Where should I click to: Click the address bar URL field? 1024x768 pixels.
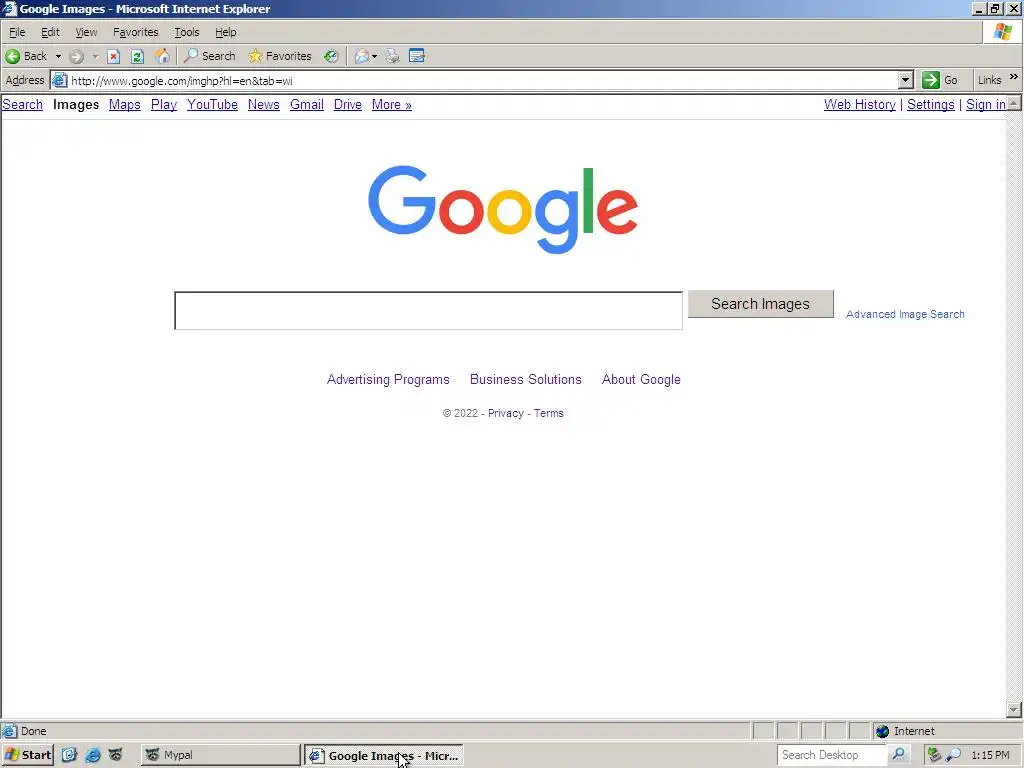483,81
